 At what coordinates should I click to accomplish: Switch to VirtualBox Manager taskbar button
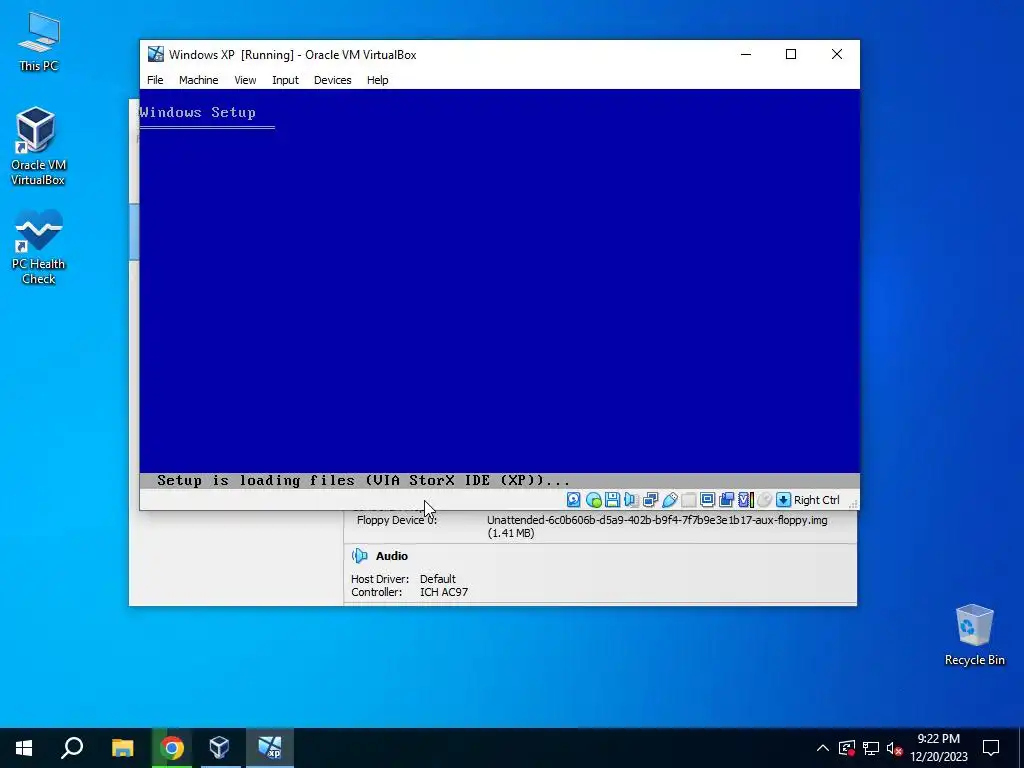tap(219, 748)
